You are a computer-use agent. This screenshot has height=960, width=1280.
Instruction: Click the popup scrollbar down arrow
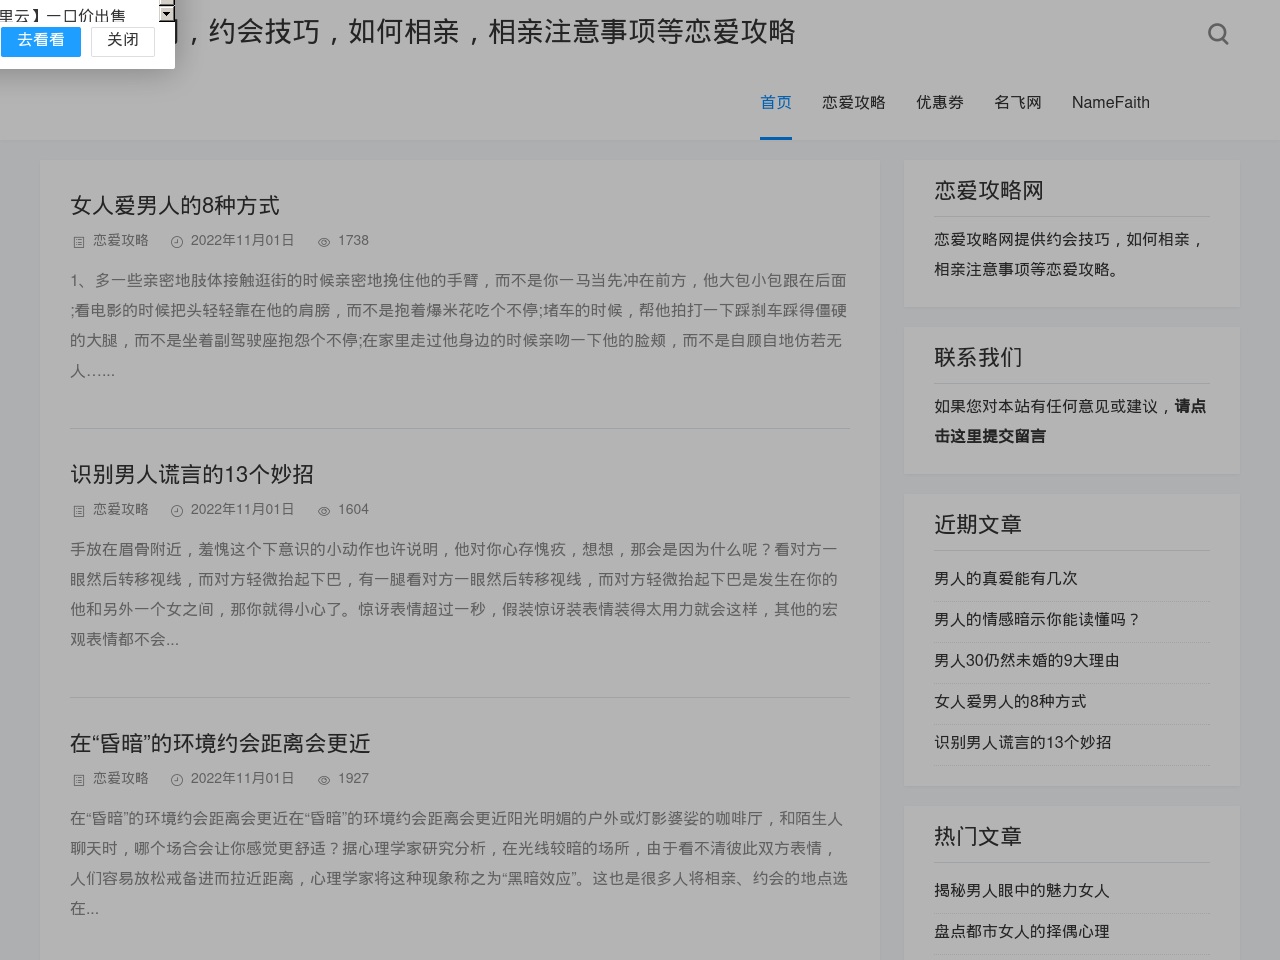pyautogui.click(x=167, y=15)
